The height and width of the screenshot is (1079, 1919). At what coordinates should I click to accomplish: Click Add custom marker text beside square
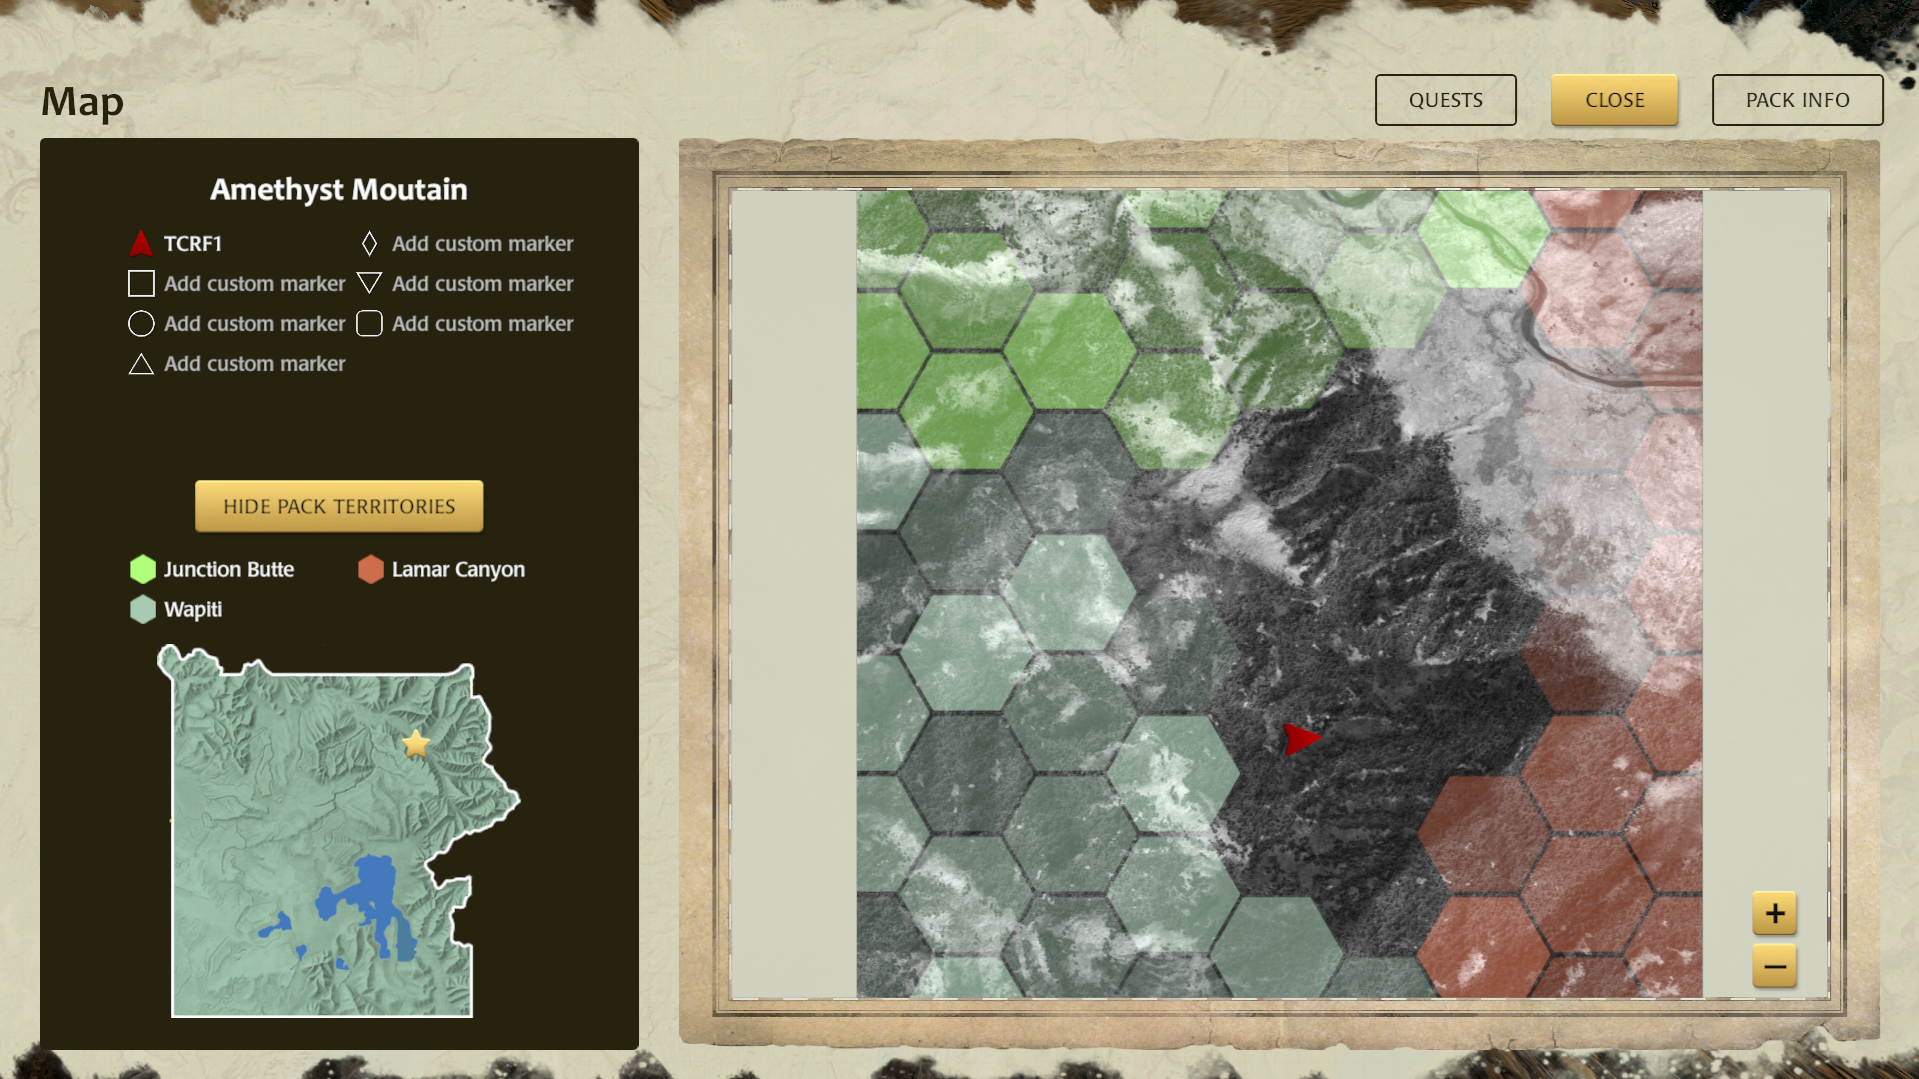click(x=254, y=284)
